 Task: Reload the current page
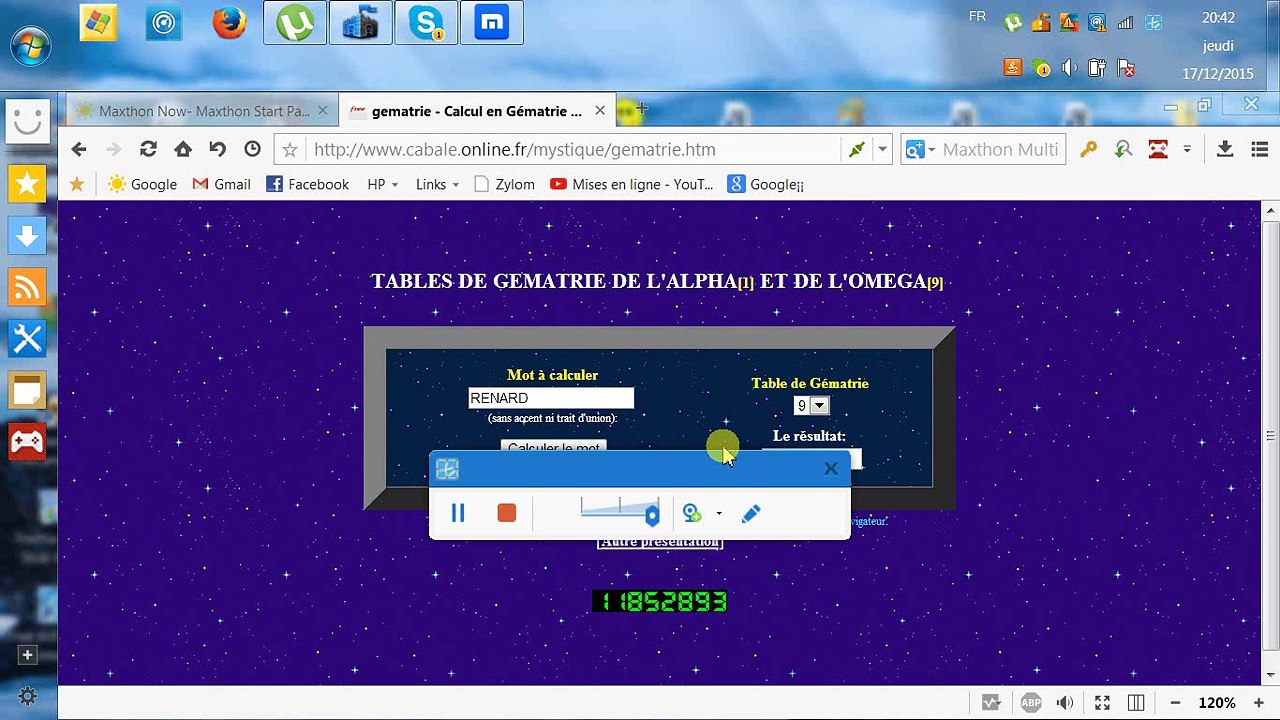click(x=148, y=149)
